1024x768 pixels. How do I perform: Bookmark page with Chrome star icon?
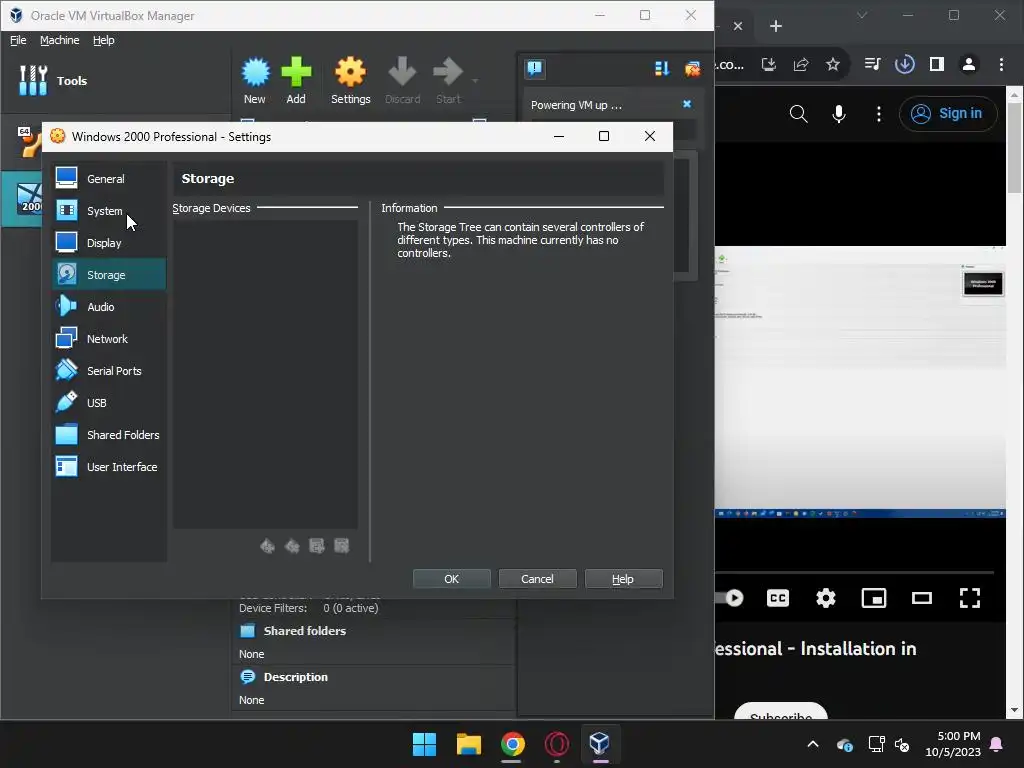pyautogui.click(x=833, y=64)
